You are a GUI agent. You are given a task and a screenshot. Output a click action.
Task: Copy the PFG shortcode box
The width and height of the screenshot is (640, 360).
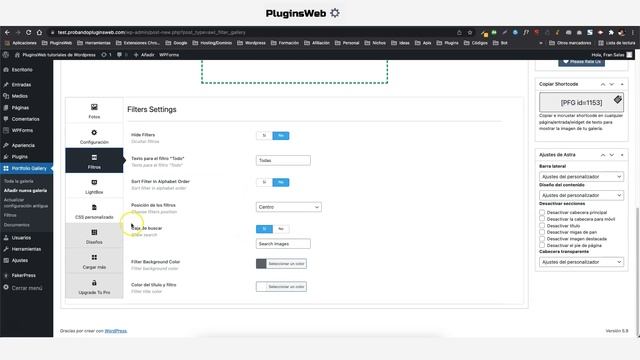coord(581,102)
